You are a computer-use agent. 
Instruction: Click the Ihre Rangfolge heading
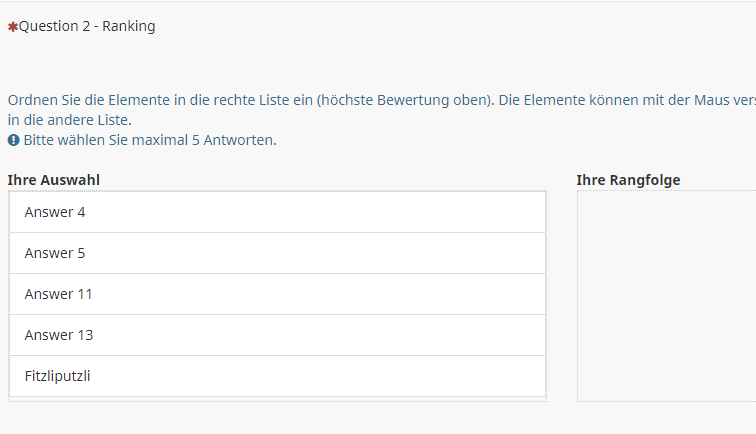coord(628,180)
